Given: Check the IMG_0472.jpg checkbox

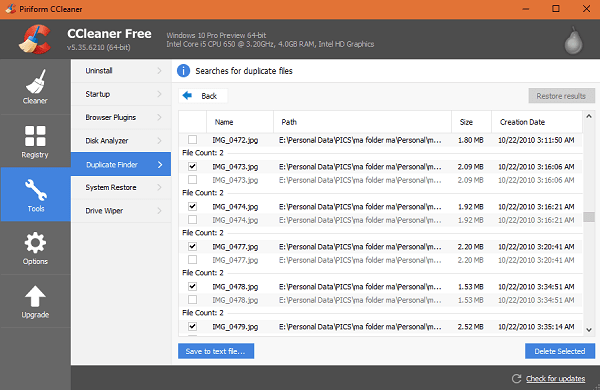Looking at the screenshot, I should (192, 140).
